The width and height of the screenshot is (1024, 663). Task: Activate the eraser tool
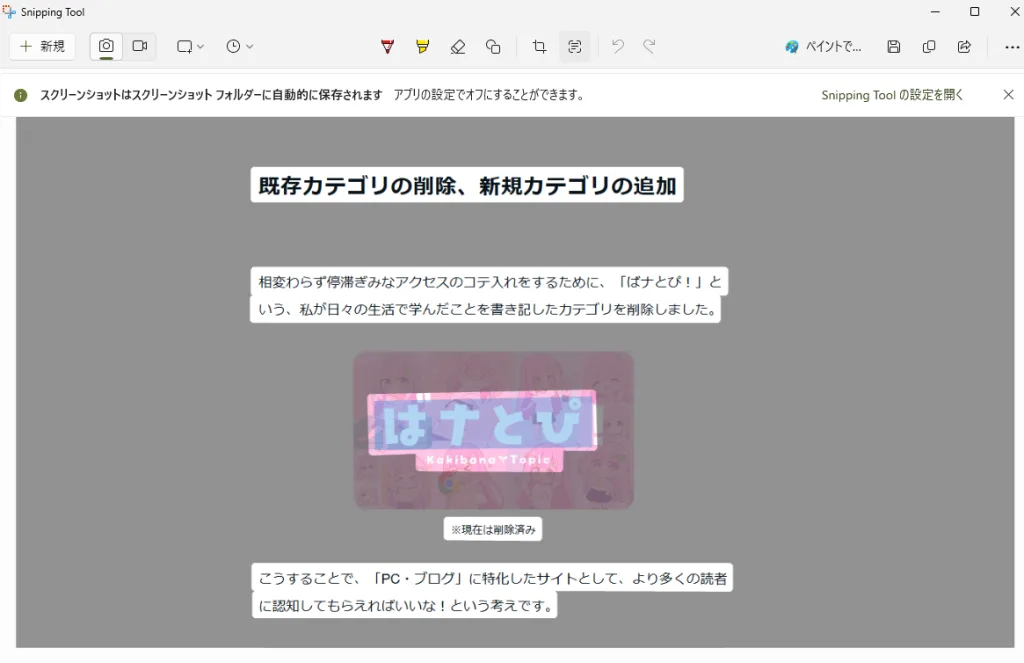click(458, 46)
